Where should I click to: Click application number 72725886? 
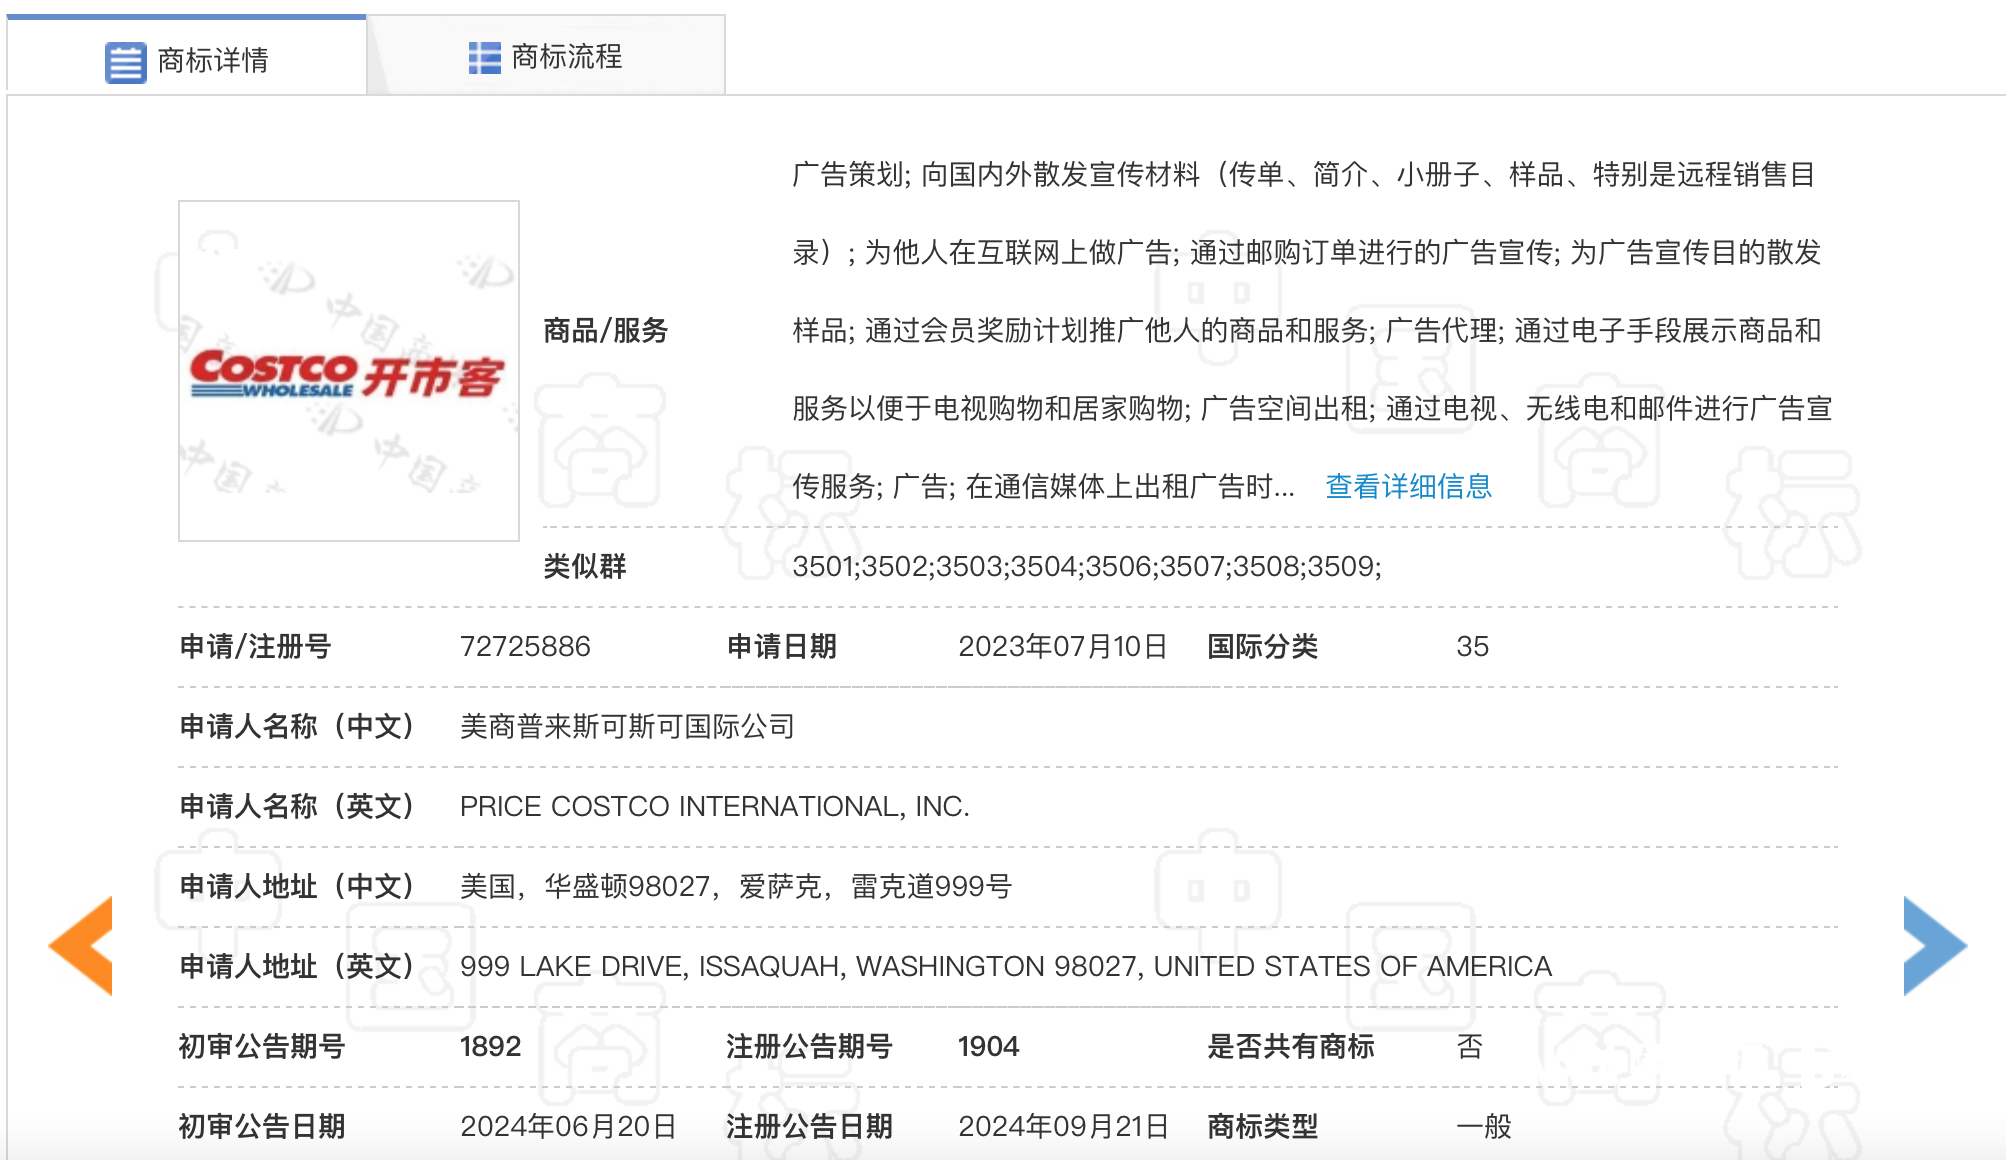point(525,647)
